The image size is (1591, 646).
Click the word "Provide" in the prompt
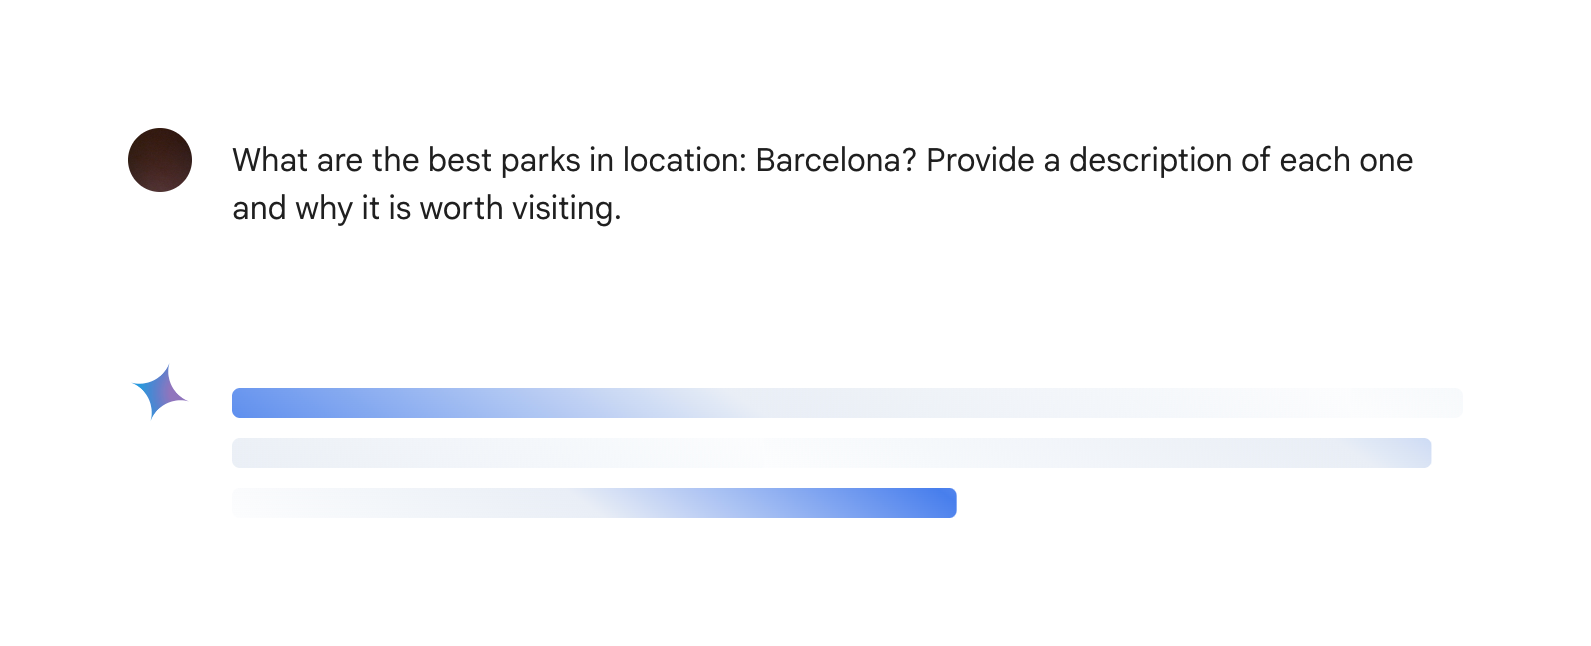980,160
